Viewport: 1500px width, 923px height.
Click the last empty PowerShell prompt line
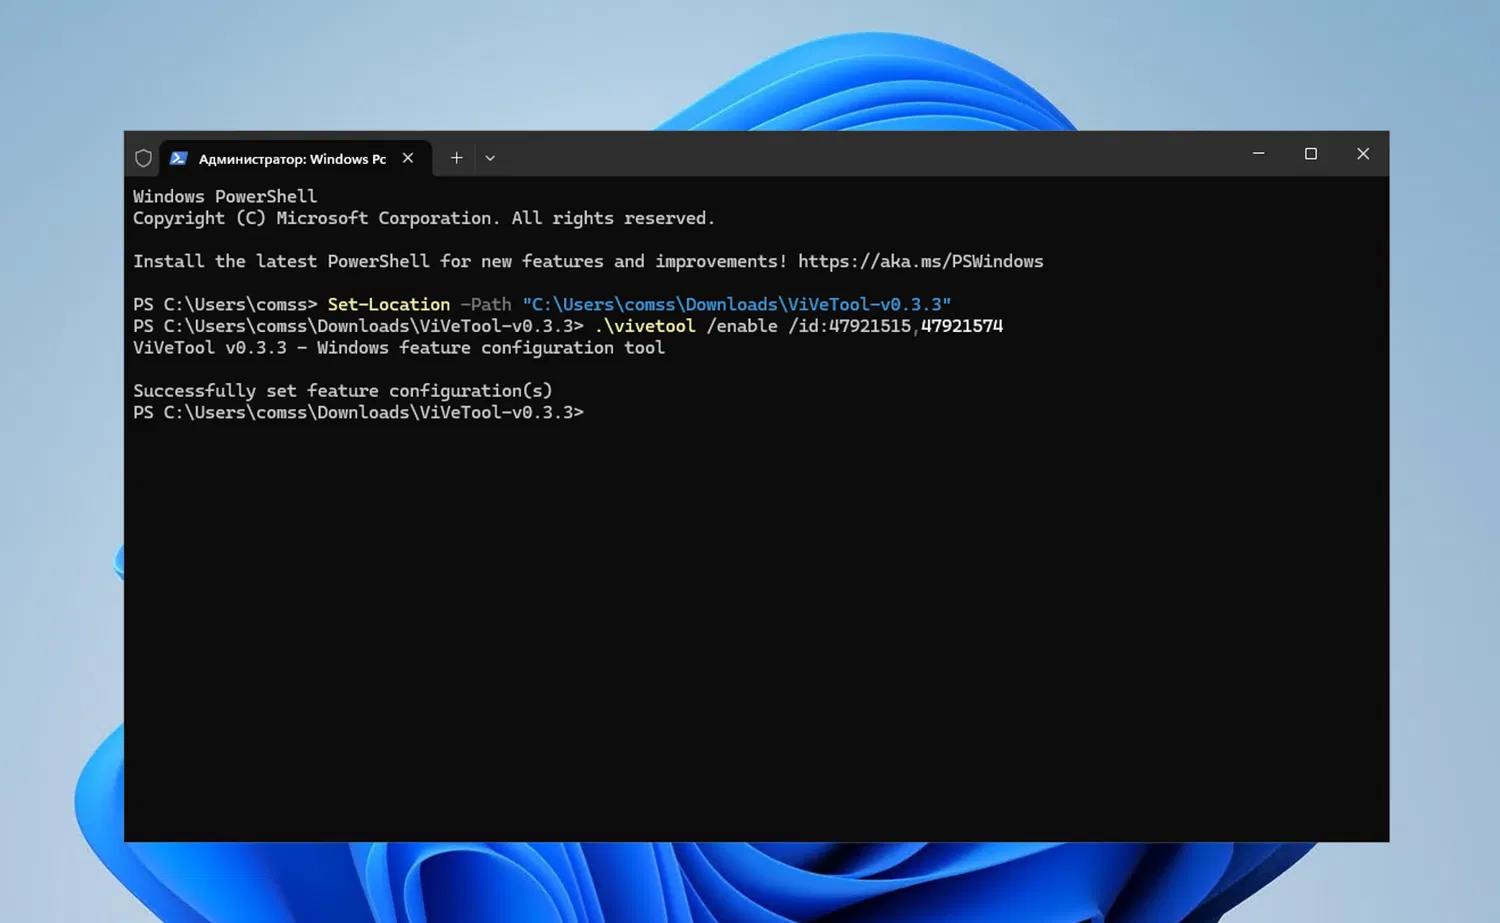coord(358,412)
